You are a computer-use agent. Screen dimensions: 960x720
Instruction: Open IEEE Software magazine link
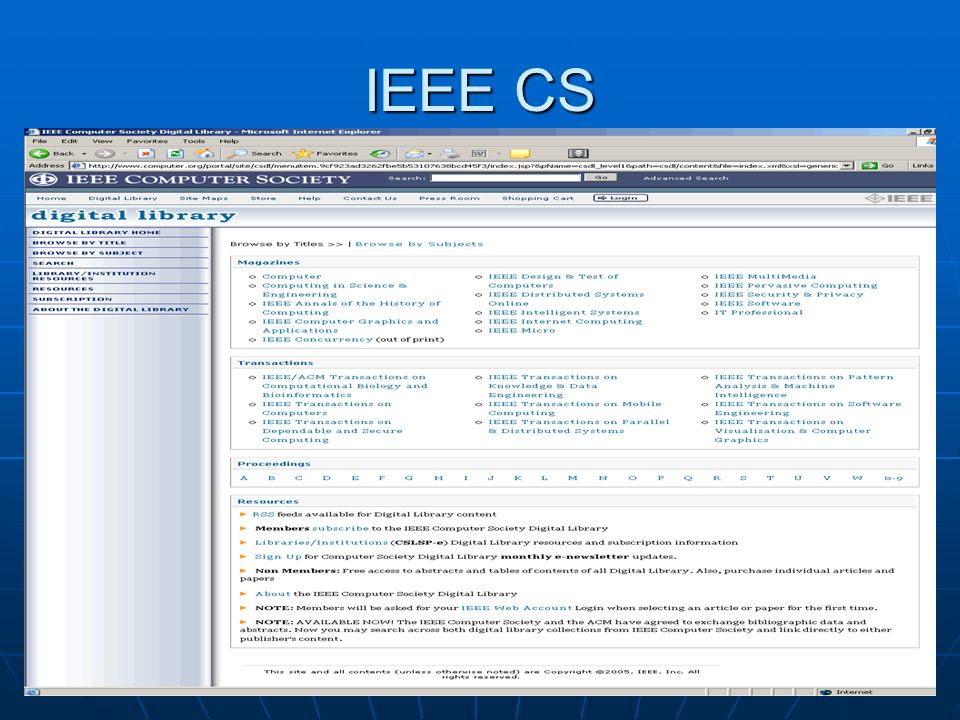pos(757,304)
